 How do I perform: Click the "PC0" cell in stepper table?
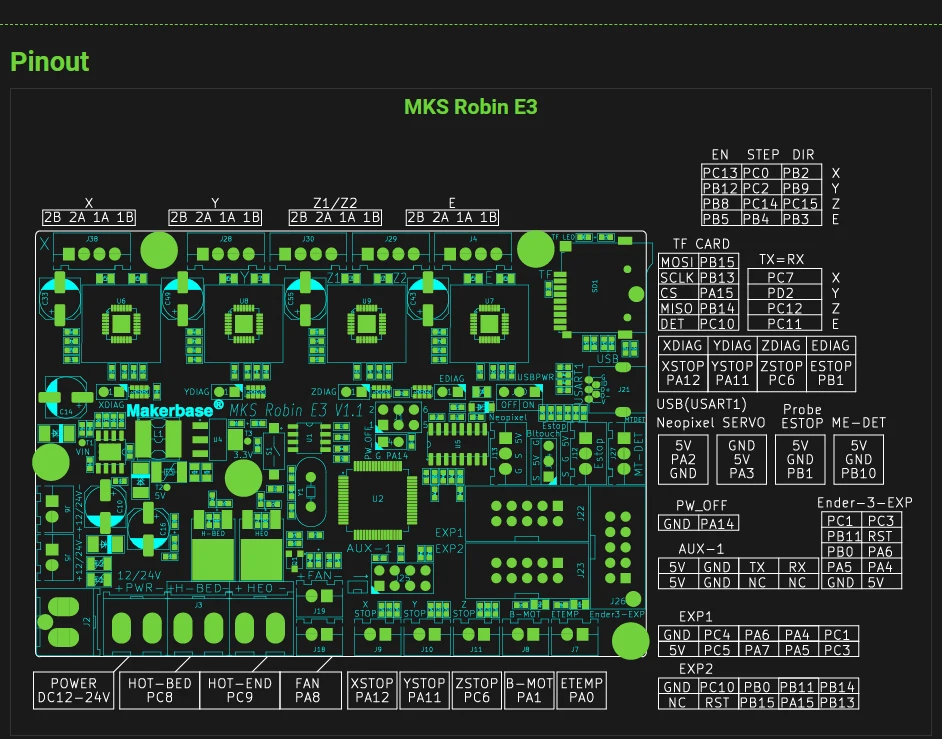[761, 173]
